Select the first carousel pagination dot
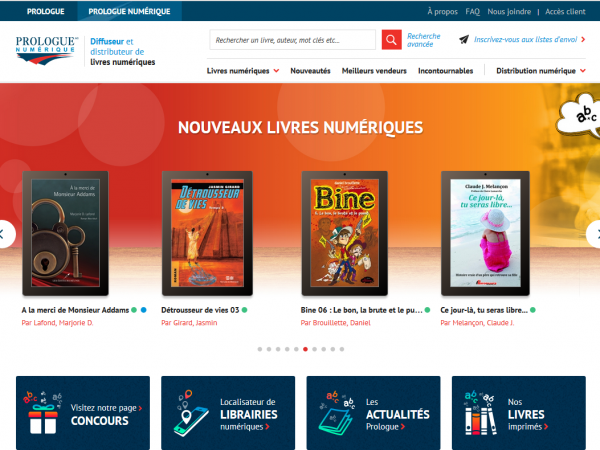 point(260,349)
